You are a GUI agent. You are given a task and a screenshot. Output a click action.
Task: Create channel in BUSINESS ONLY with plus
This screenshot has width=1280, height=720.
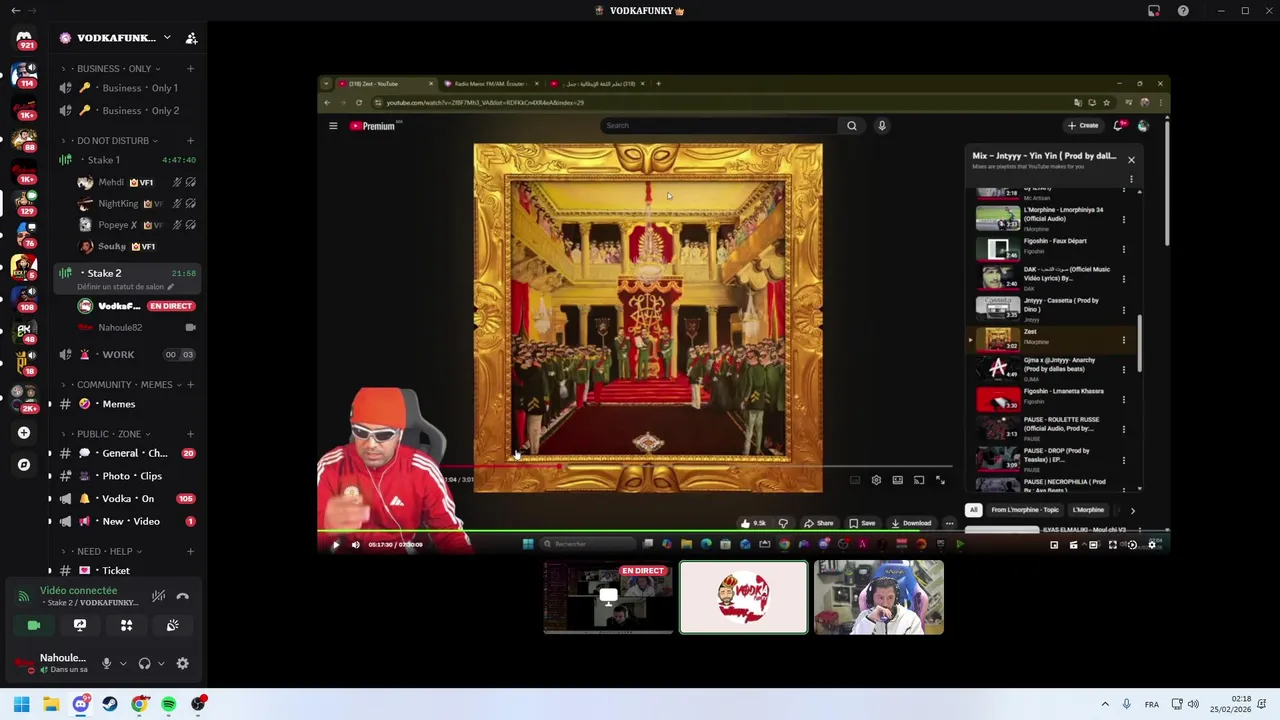tap(190, 69)
